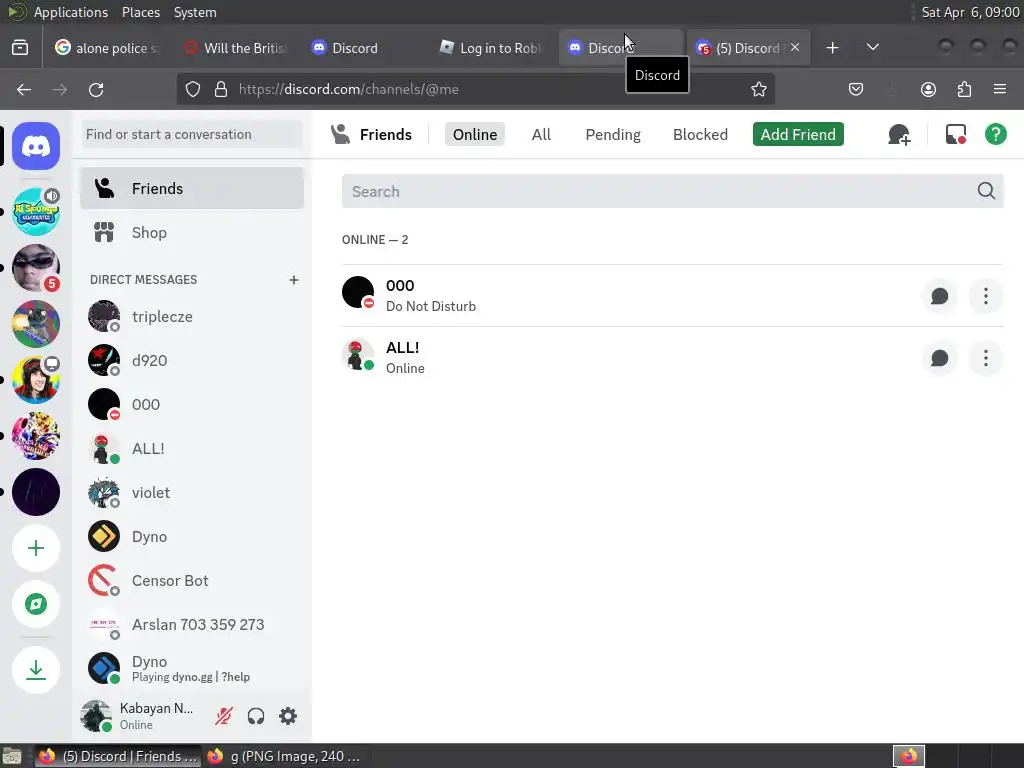
Task: Open DM with Arslan 703 359 273
Action: (192, 624)
